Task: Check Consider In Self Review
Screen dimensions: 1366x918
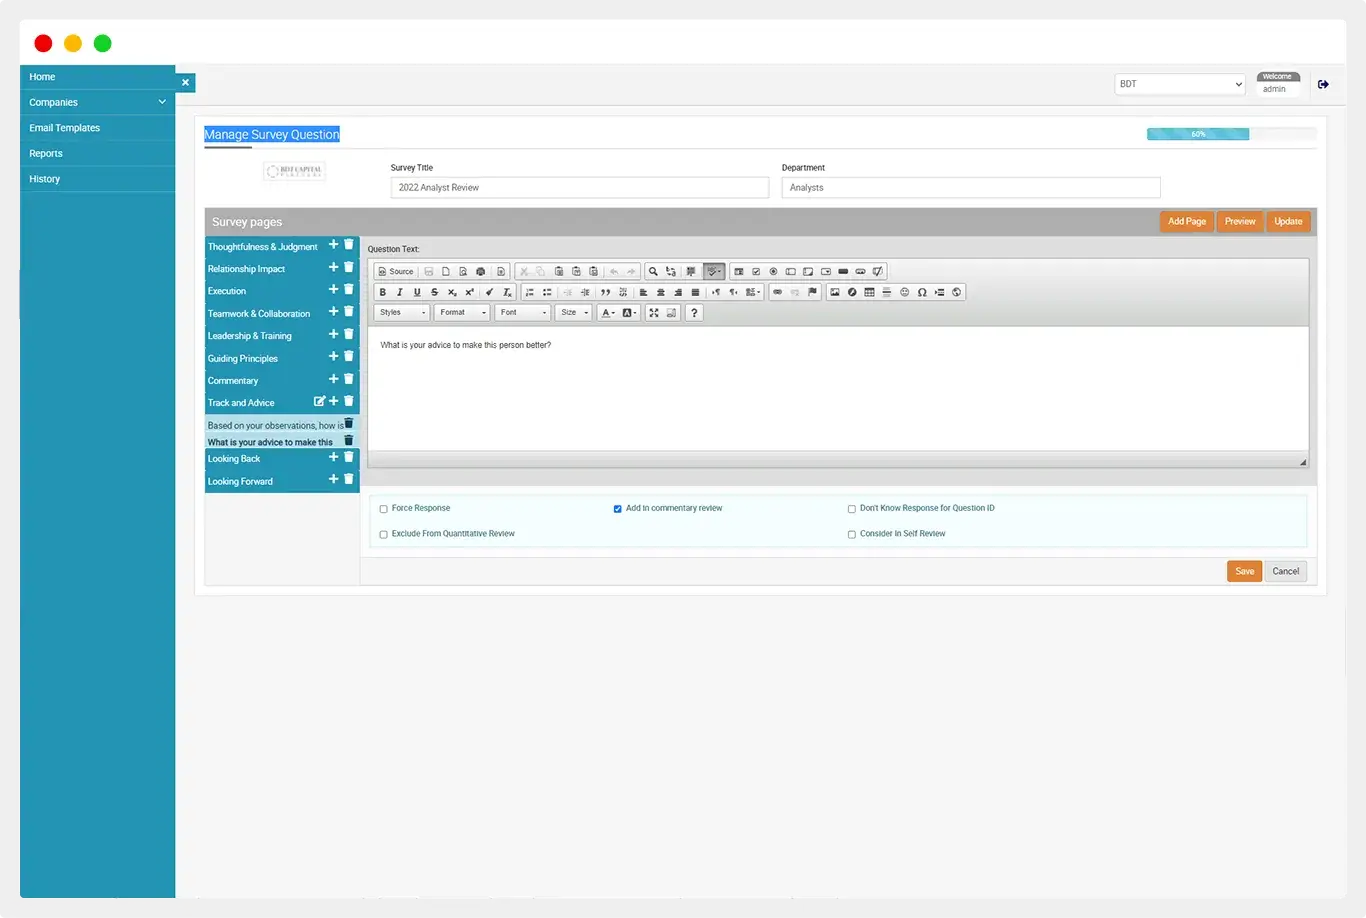Action: pos(851,533)
